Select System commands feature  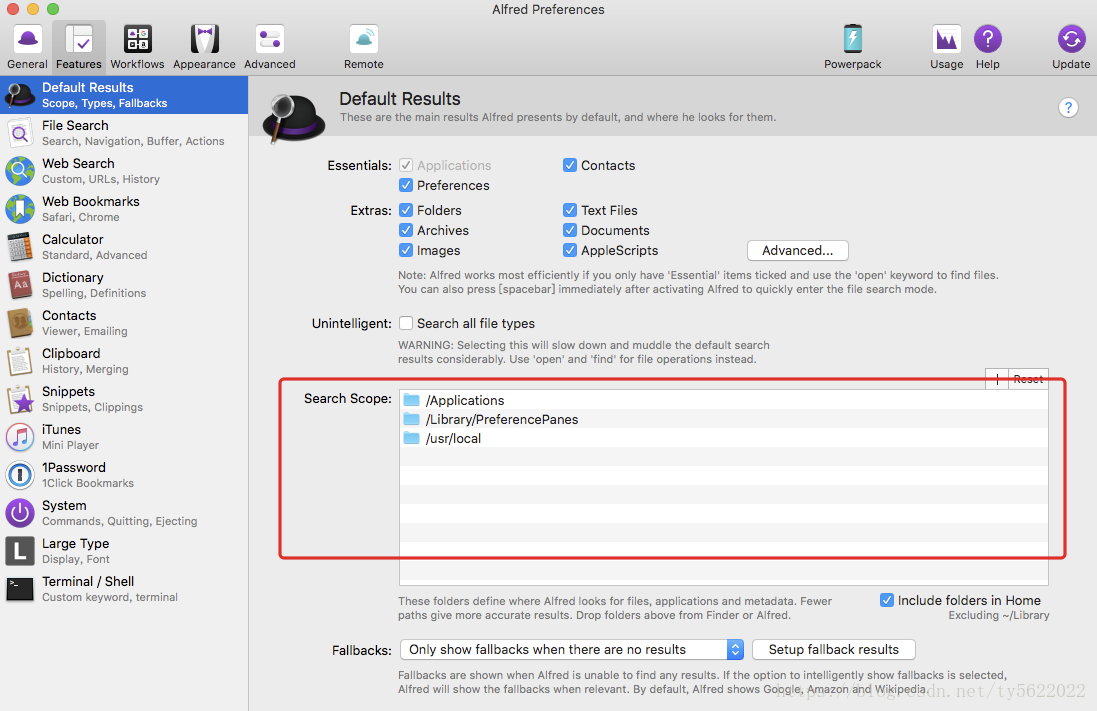coord(124,513)
